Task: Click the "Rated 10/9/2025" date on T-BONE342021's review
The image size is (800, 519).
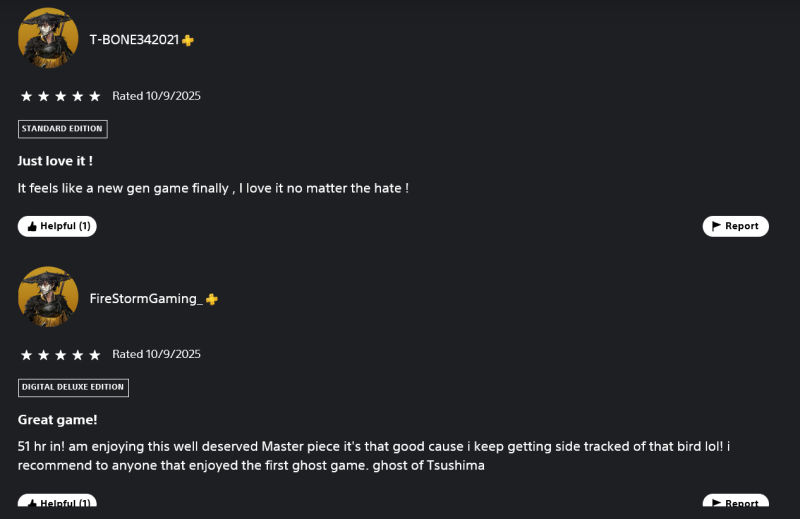Action: [x=156, y=96]
